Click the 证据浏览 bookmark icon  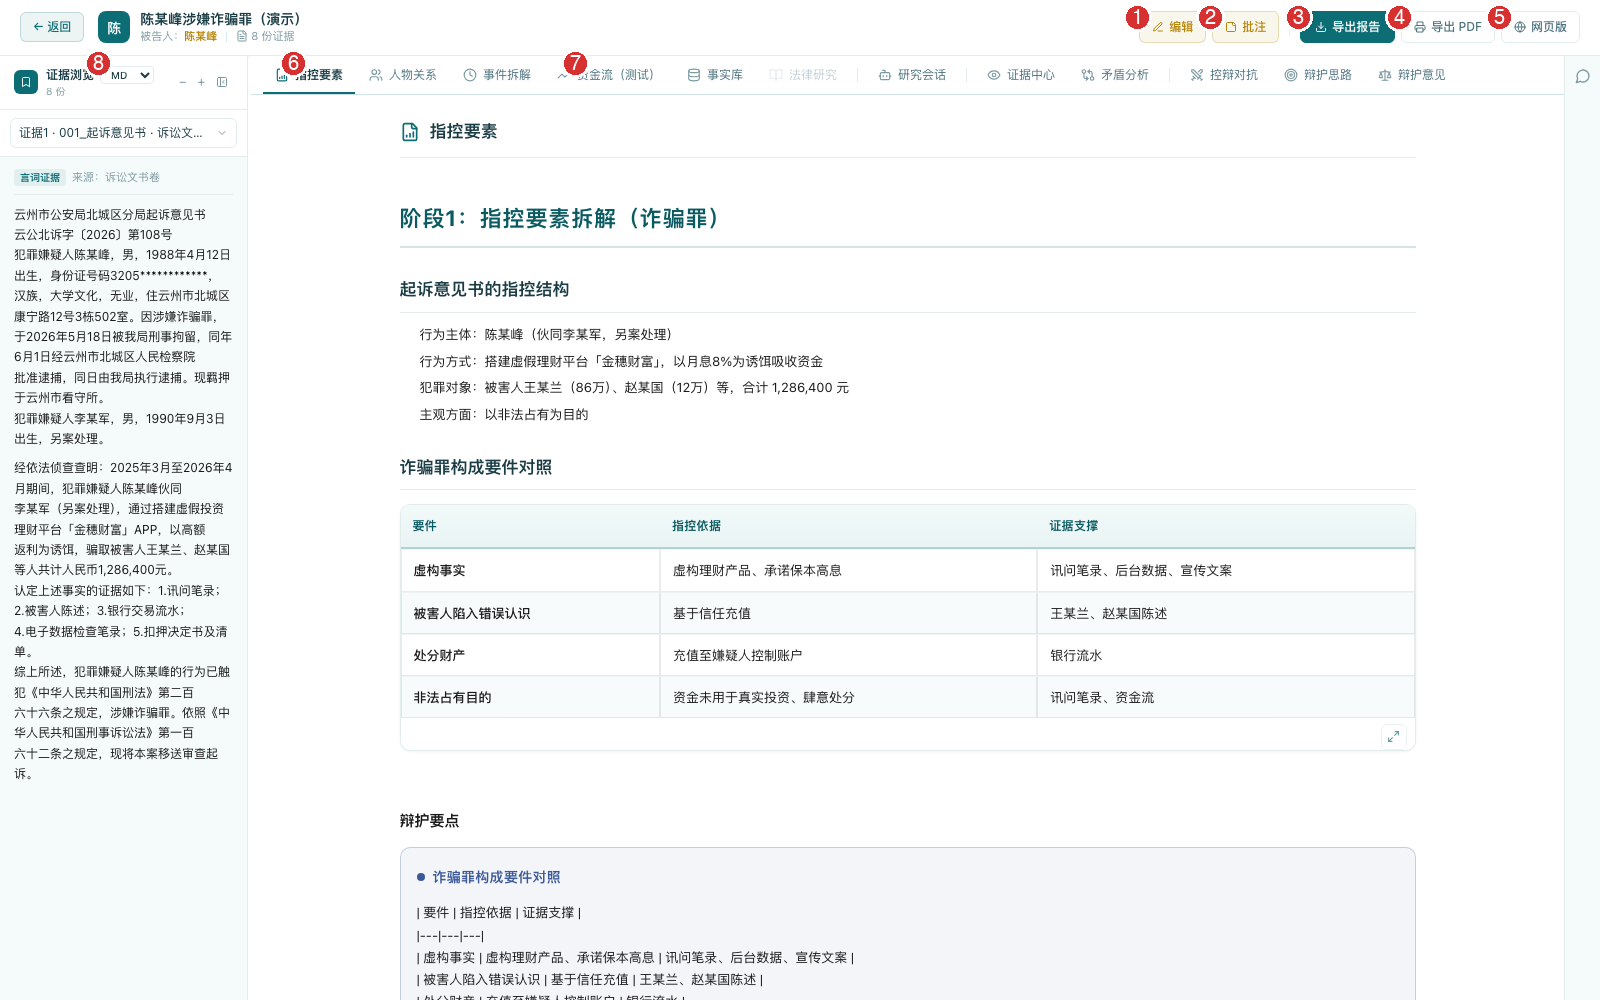click(x=26, y=82)
